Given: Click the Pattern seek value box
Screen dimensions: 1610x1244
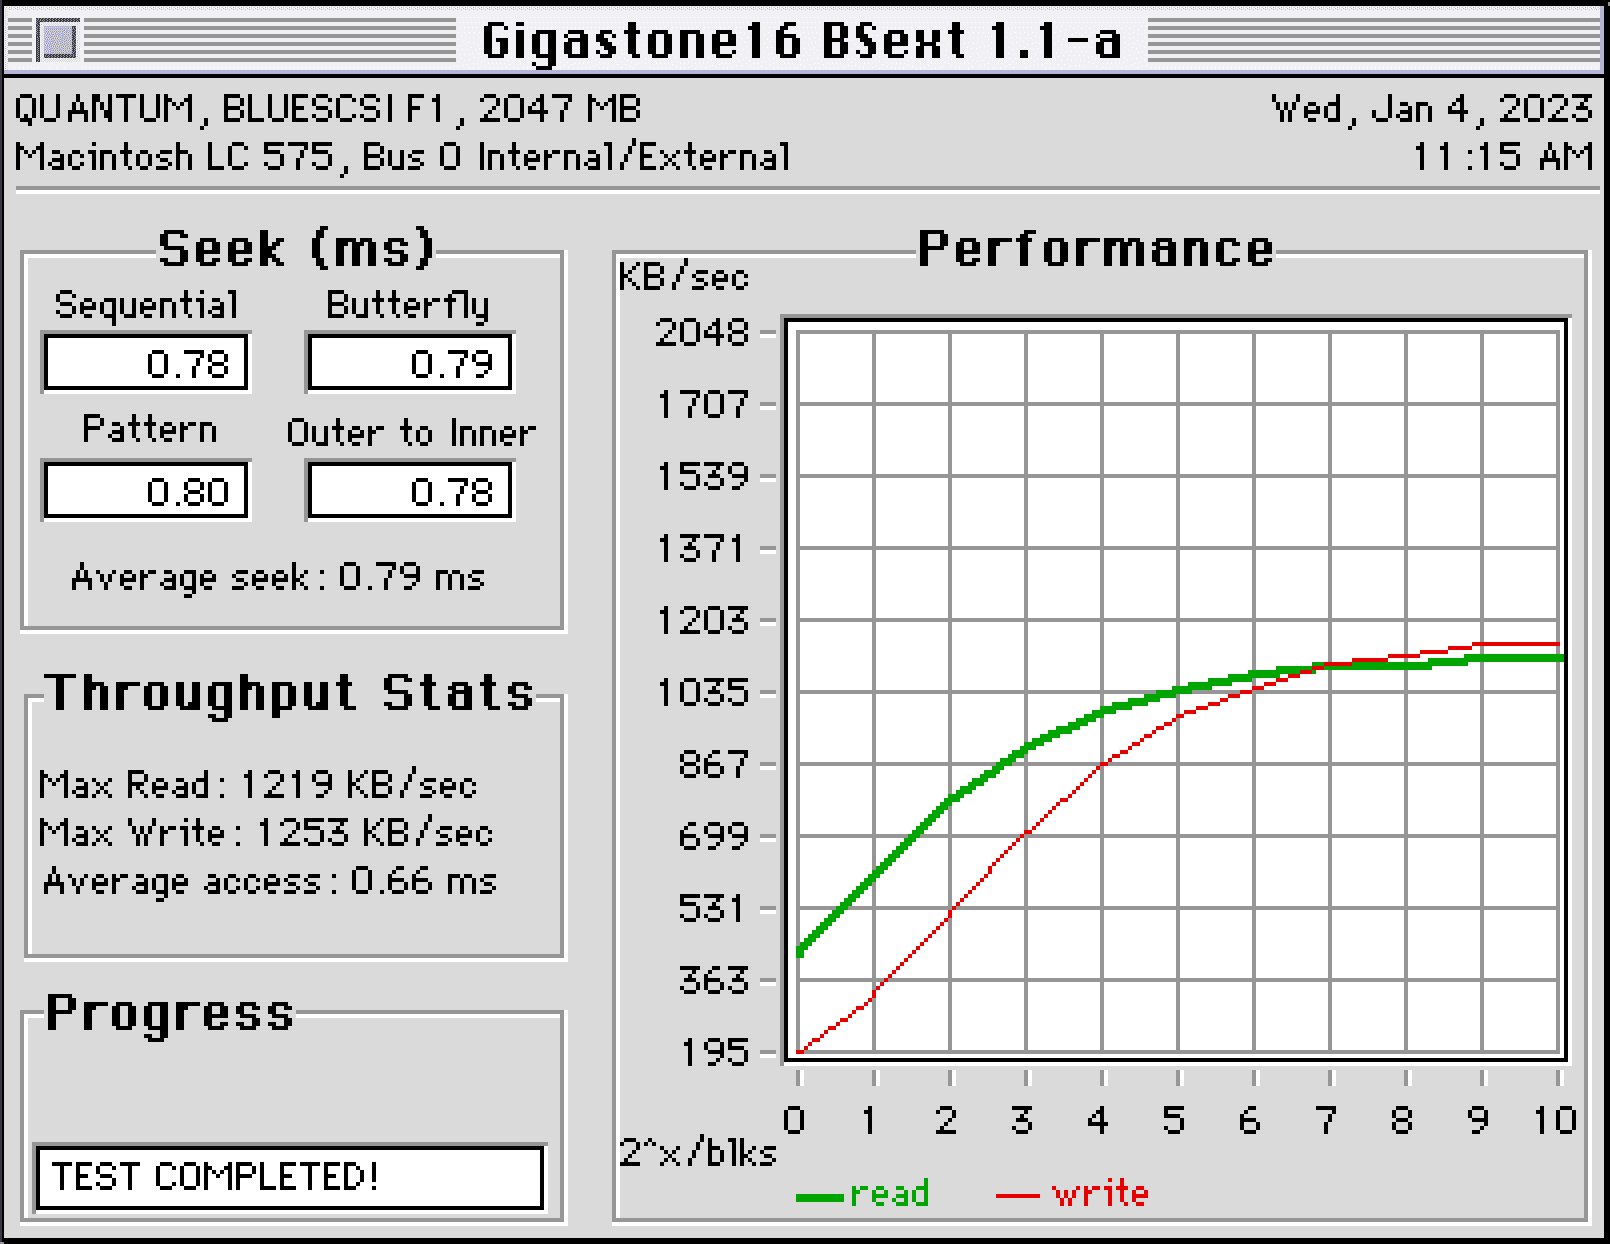Looking at the screenshot, I should [146, 491].
